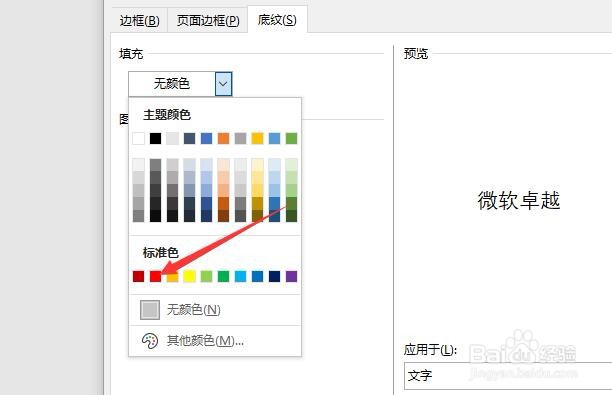Click the palette icon for other colors

click(150, 341)
